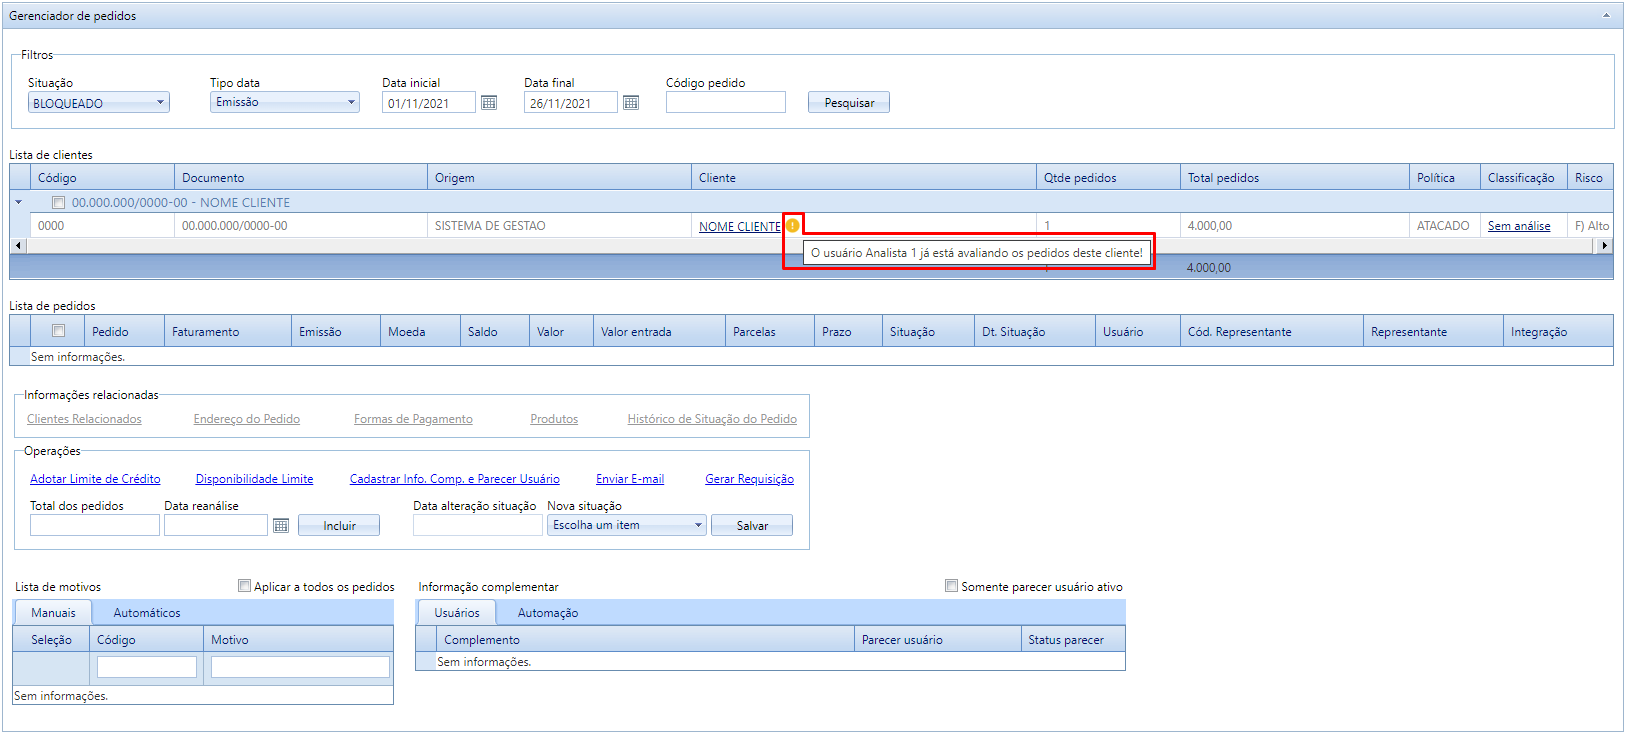Toggle Somente parecer usuário ativo
1626x735 pixels.
(951, 586)
